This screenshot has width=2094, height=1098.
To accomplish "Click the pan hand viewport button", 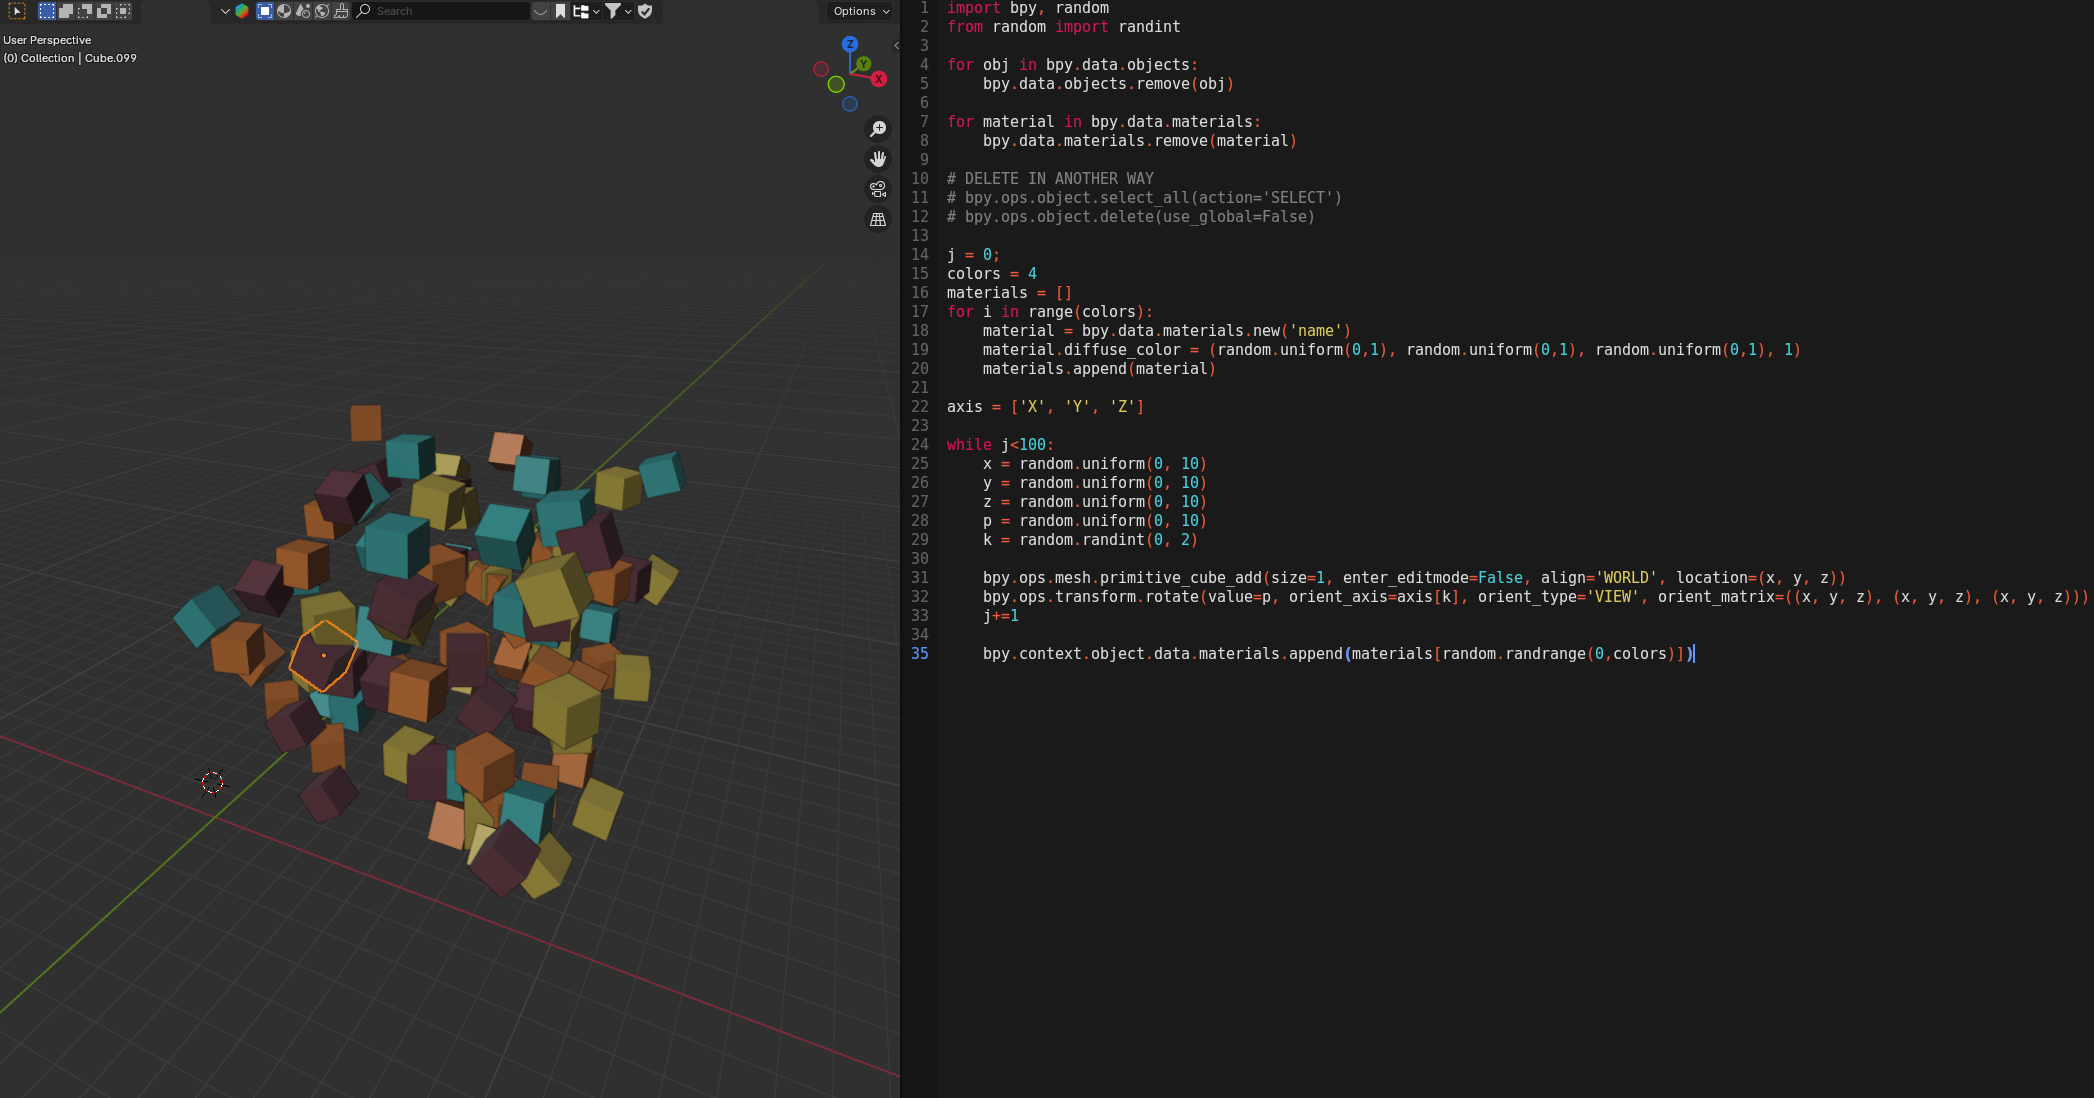I will coord(878,159).
